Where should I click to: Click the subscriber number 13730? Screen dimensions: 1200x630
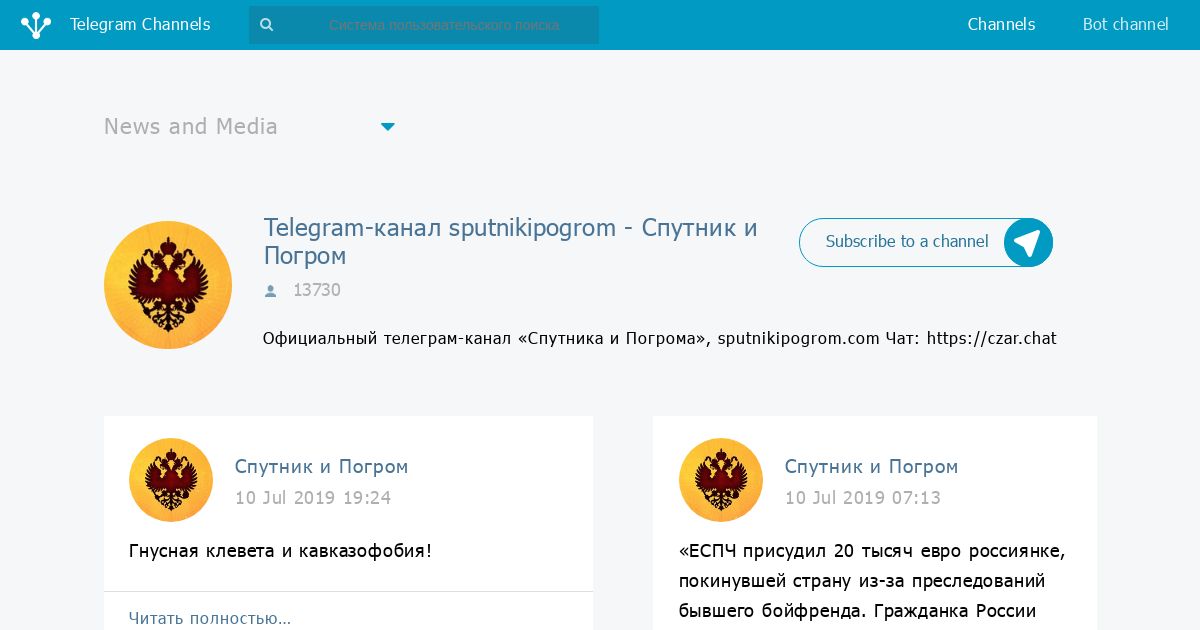(317, 290)
